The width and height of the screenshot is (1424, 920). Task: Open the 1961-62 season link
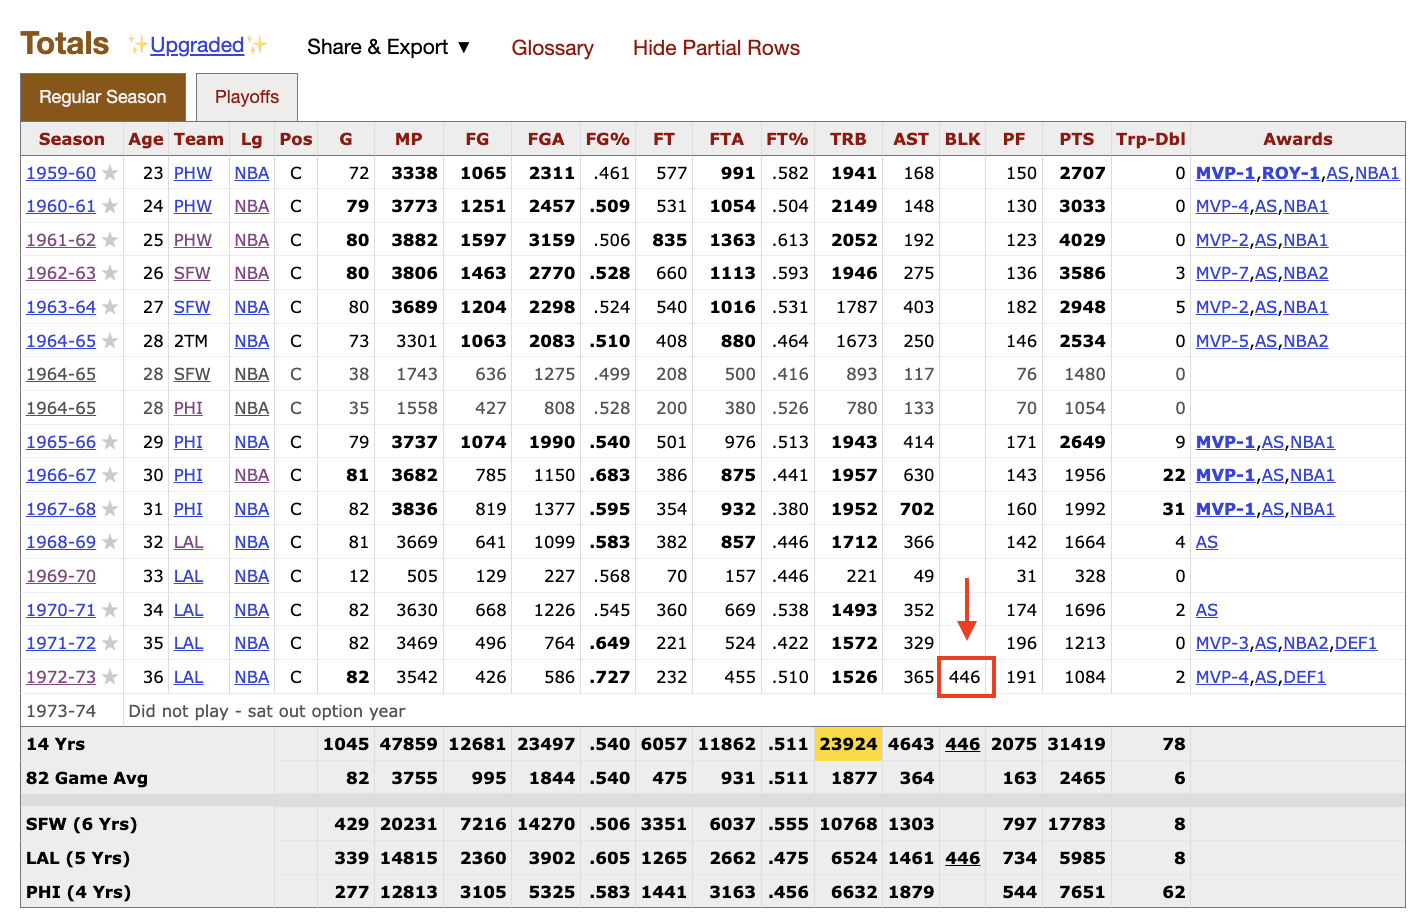pyautogui.click(x=61, y=240)
